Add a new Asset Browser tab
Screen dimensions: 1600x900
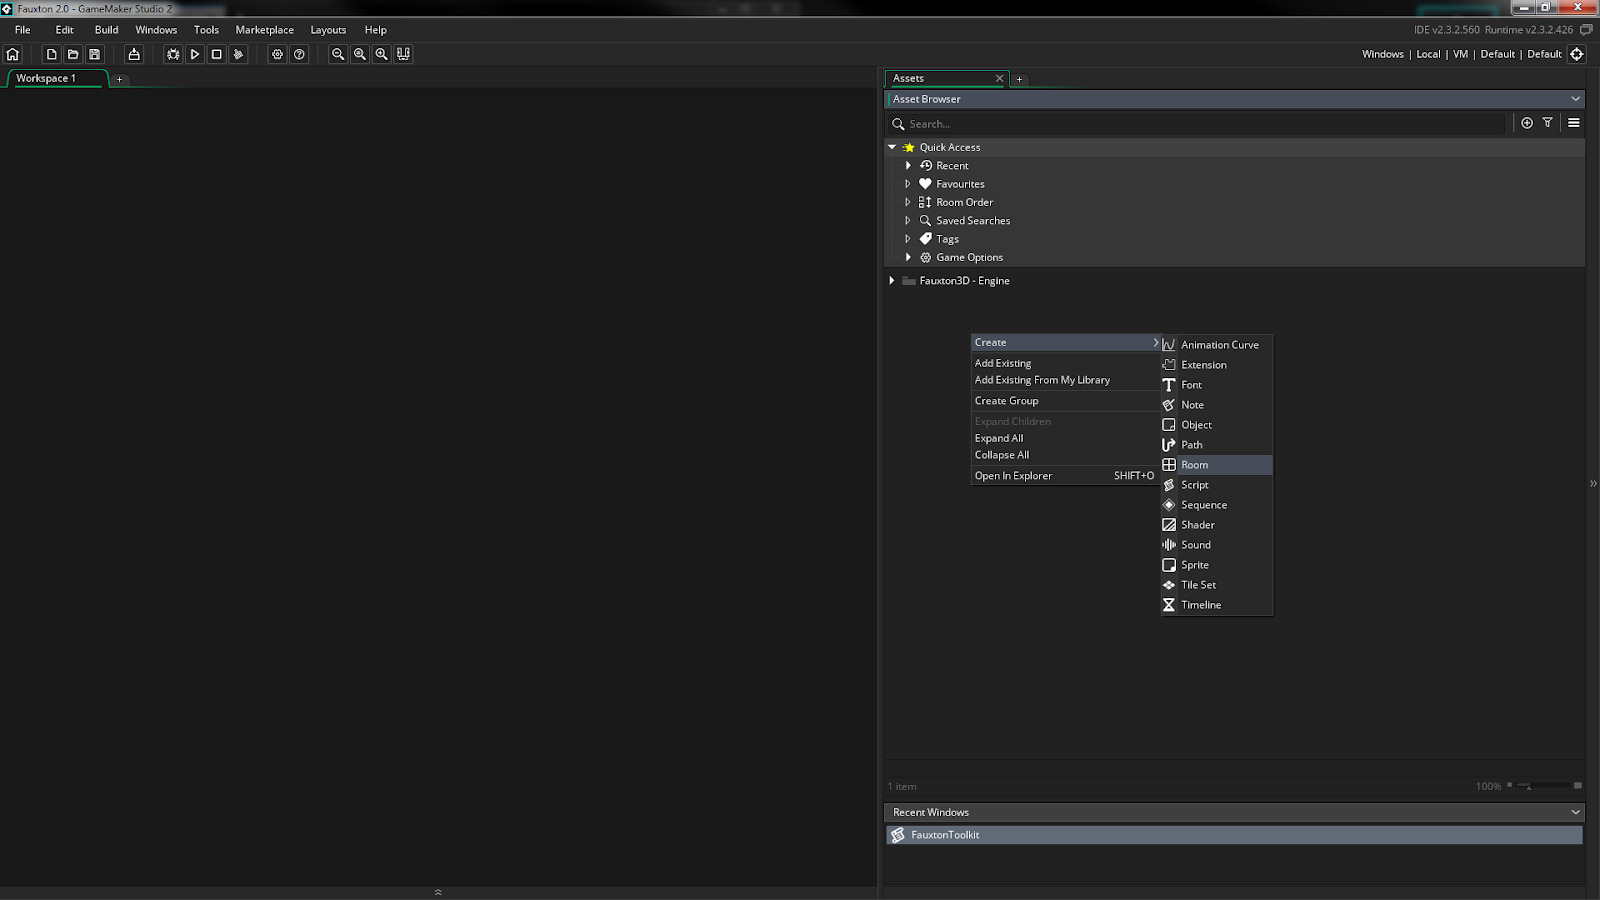[x=1019, y=79]
